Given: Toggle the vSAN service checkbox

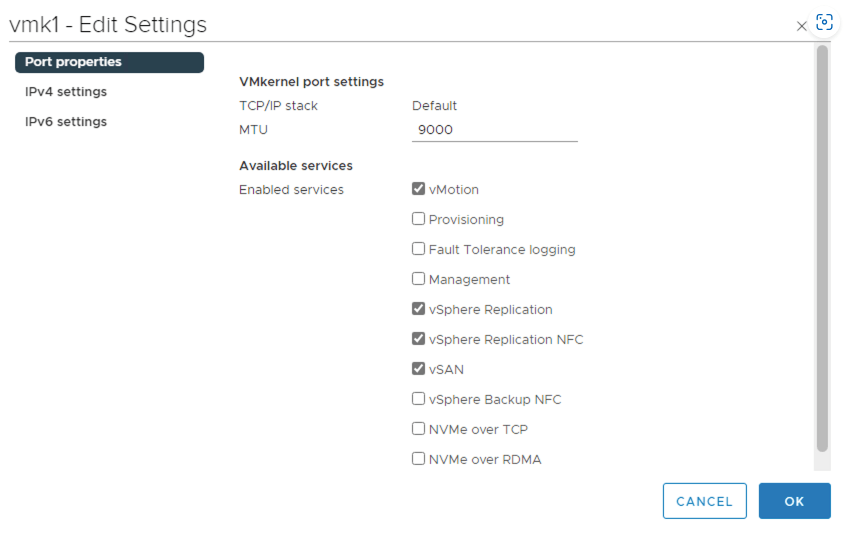Looking at the screenshot, I should click(419, 370).
